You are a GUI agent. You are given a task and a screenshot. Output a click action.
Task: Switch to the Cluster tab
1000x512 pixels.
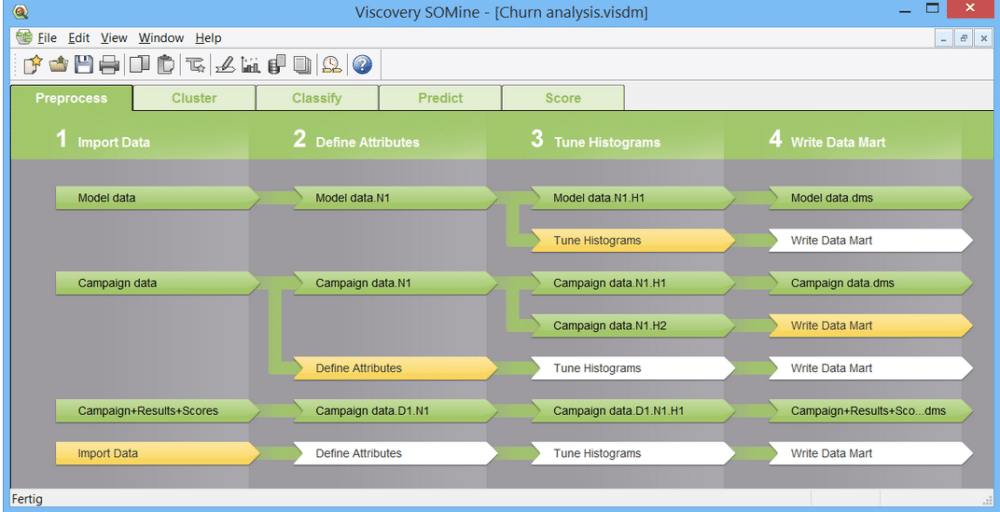tap(194, 98)
